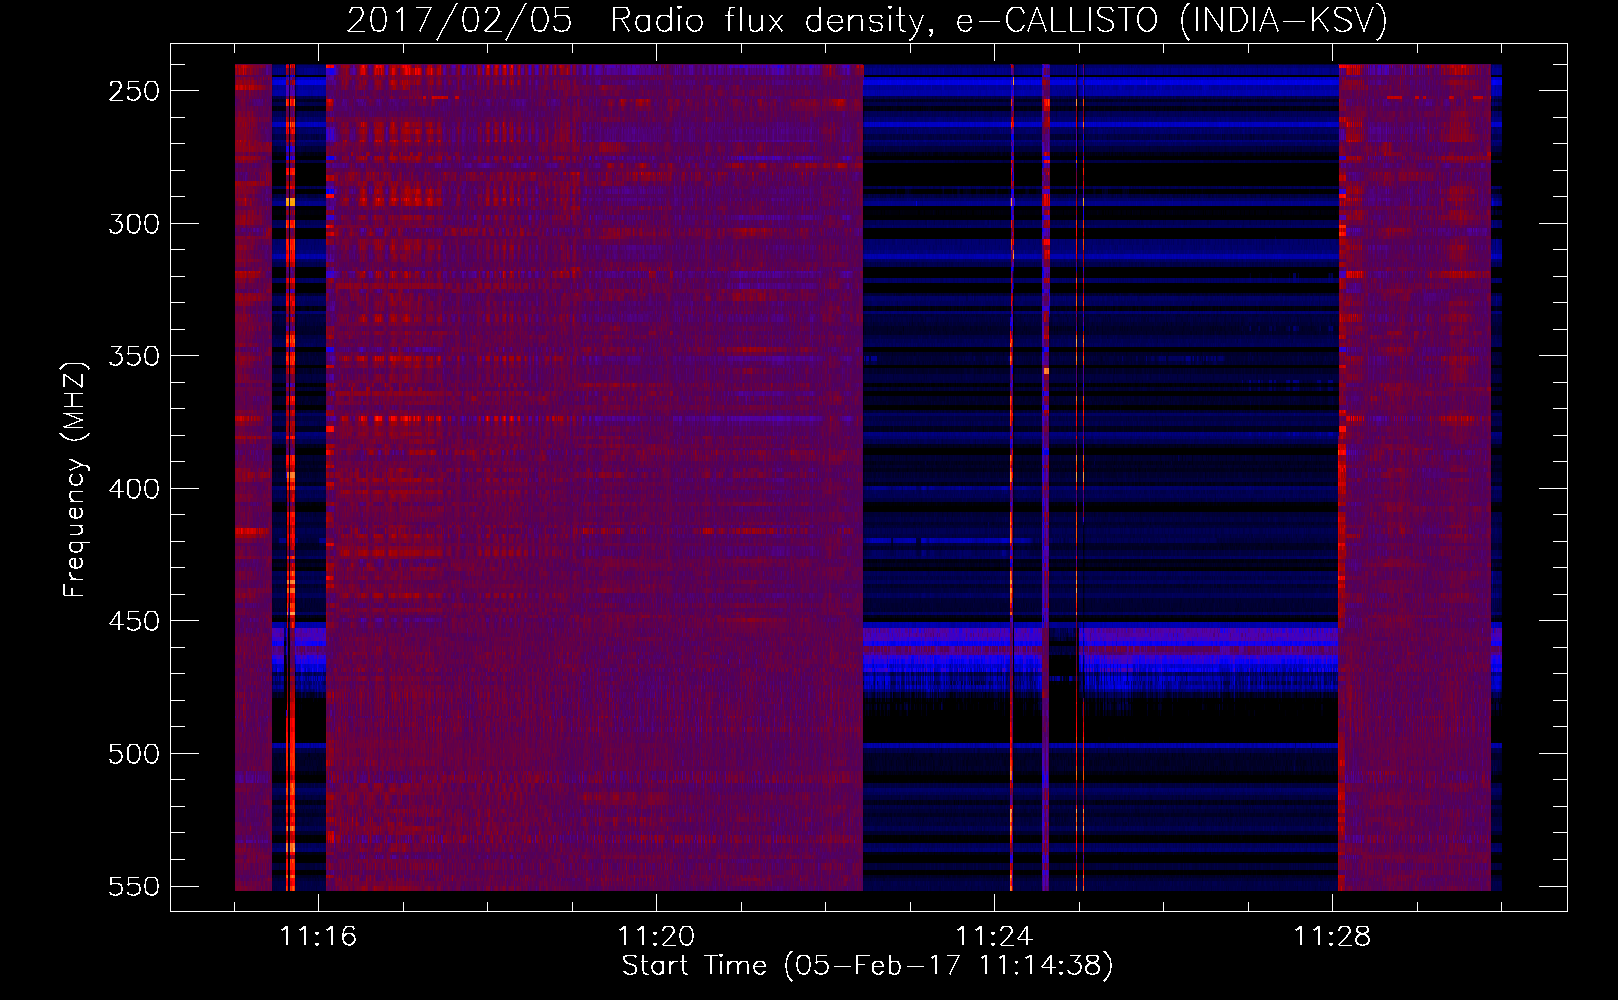Click the 11:28 time tick label

[x=1332, y=936]
